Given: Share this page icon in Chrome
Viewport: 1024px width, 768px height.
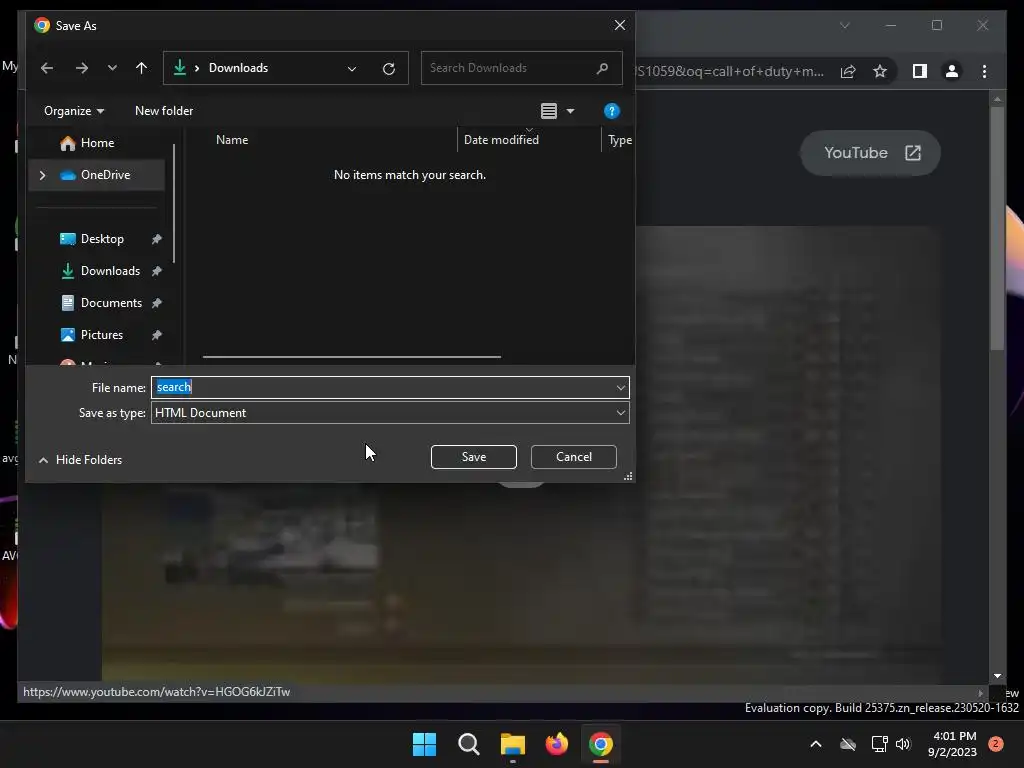Looking at the screenshot, I should coord(848,71).
